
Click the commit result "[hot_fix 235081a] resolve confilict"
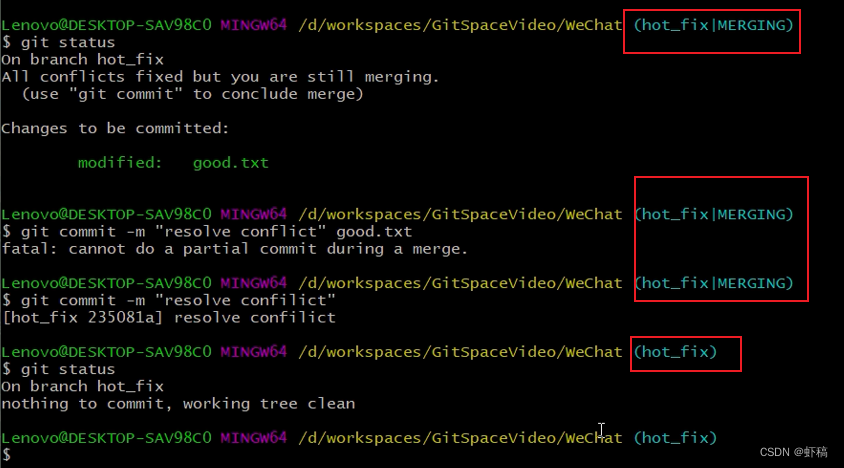pos(169,317)
